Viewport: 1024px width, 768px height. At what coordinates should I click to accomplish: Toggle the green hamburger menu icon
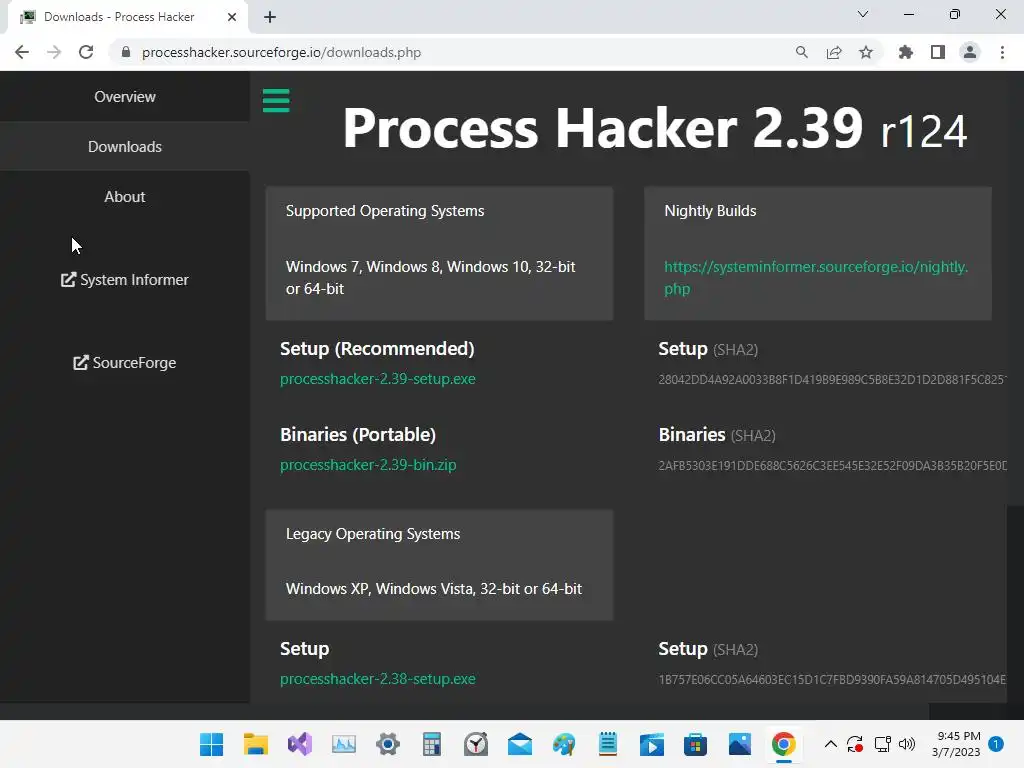click(x=276, y=101)
